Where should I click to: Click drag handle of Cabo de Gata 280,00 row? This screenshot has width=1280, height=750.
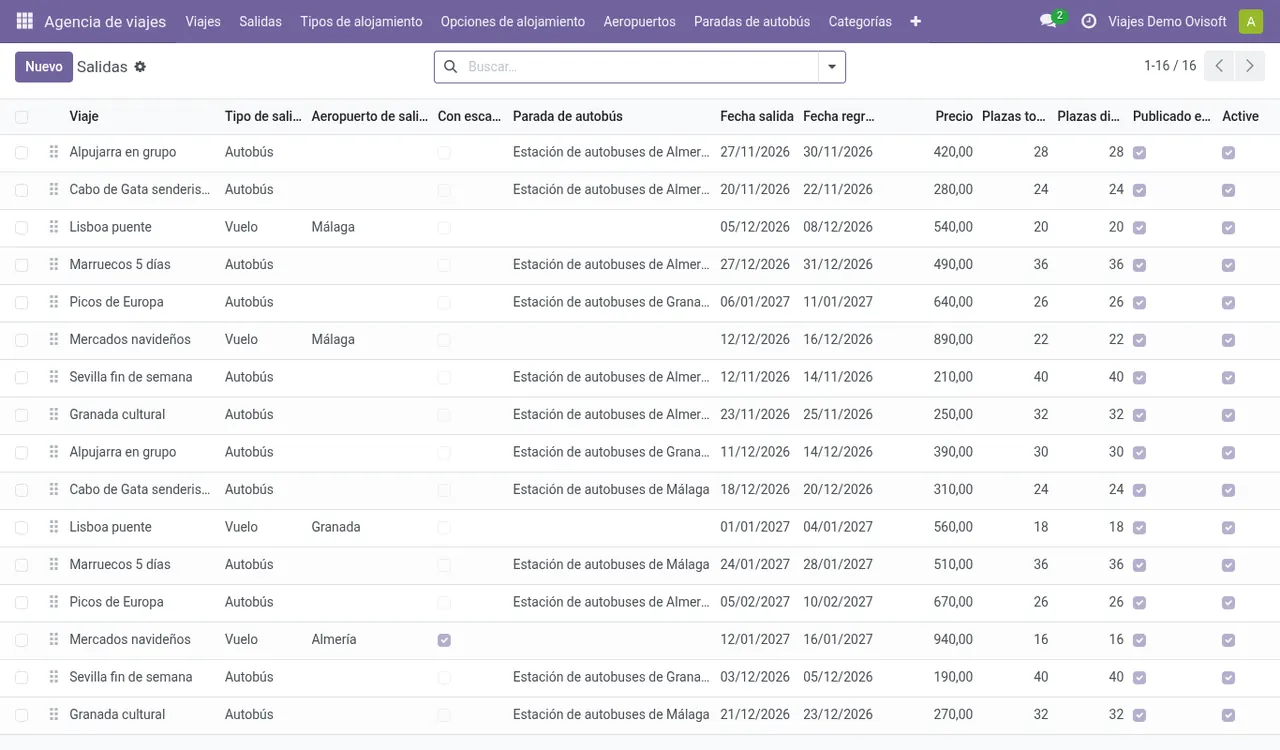coord(54,190)
